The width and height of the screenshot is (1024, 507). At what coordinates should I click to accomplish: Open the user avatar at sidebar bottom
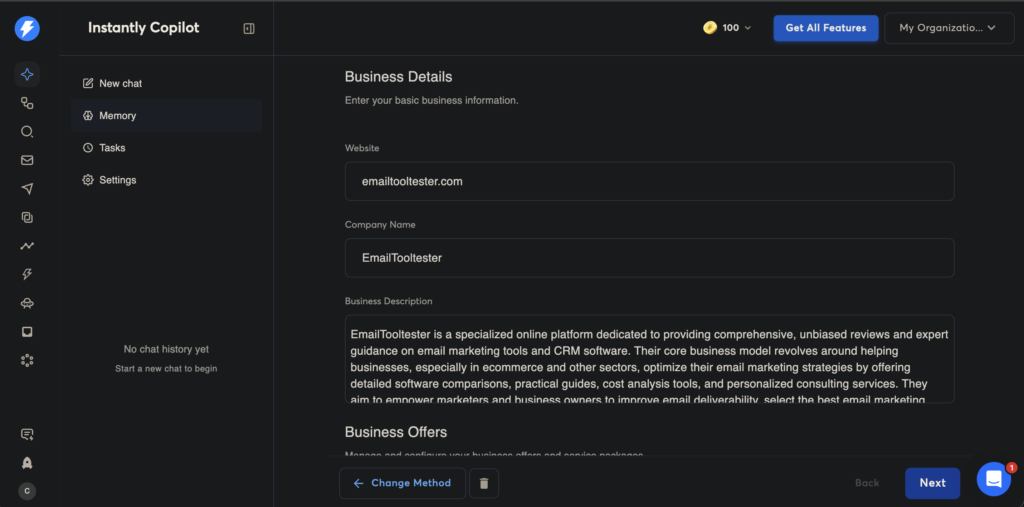click(27, 491)
